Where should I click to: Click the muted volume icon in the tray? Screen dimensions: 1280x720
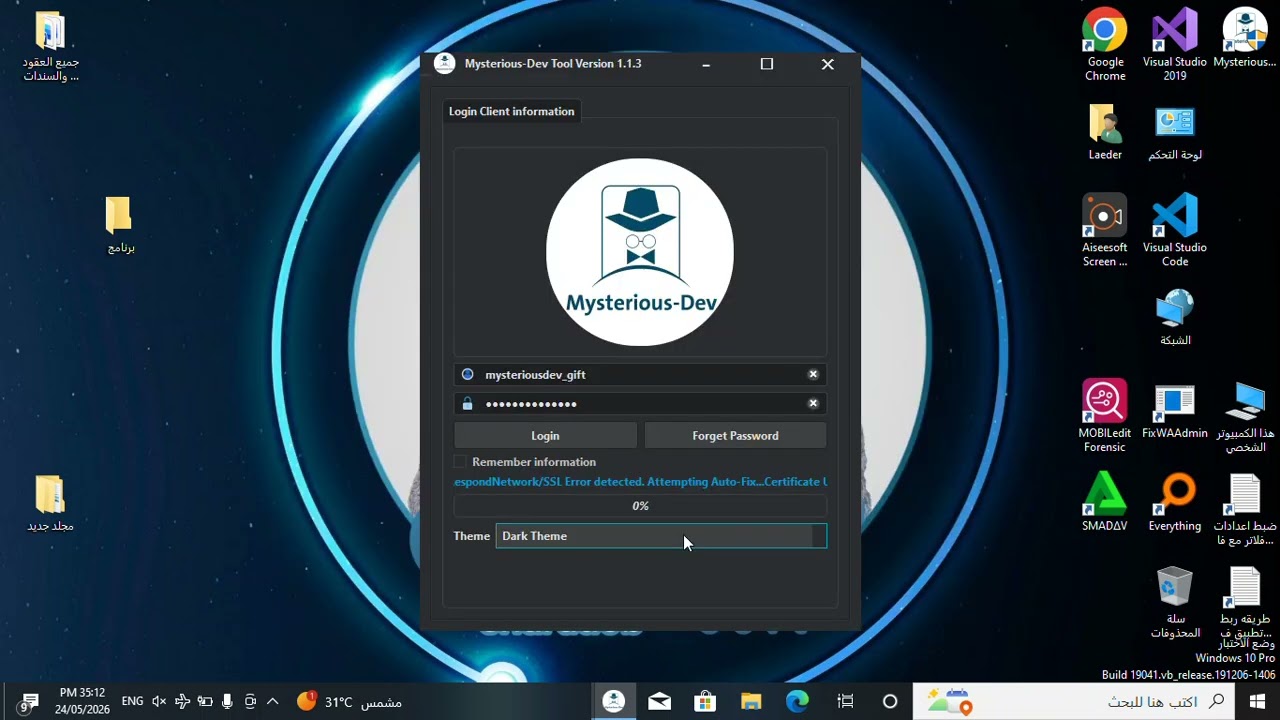pos(159,702)
